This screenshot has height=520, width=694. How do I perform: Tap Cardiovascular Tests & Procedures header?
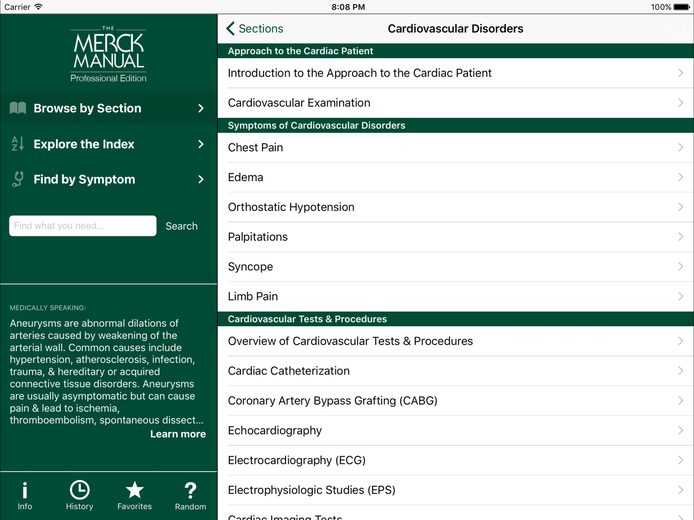(455, 319)
